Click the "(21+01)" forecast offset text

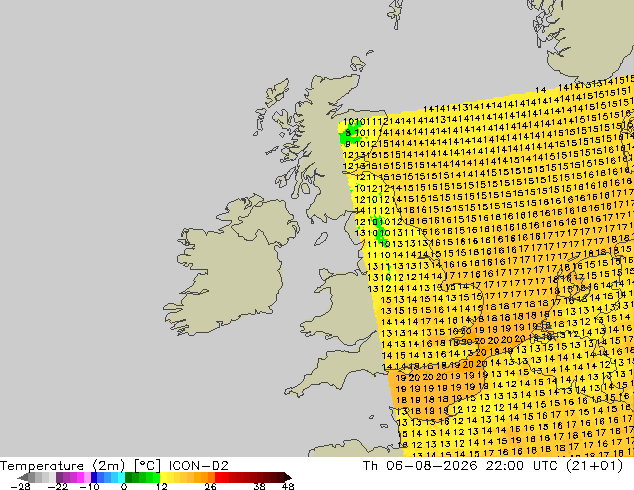[x=595, y=466]
